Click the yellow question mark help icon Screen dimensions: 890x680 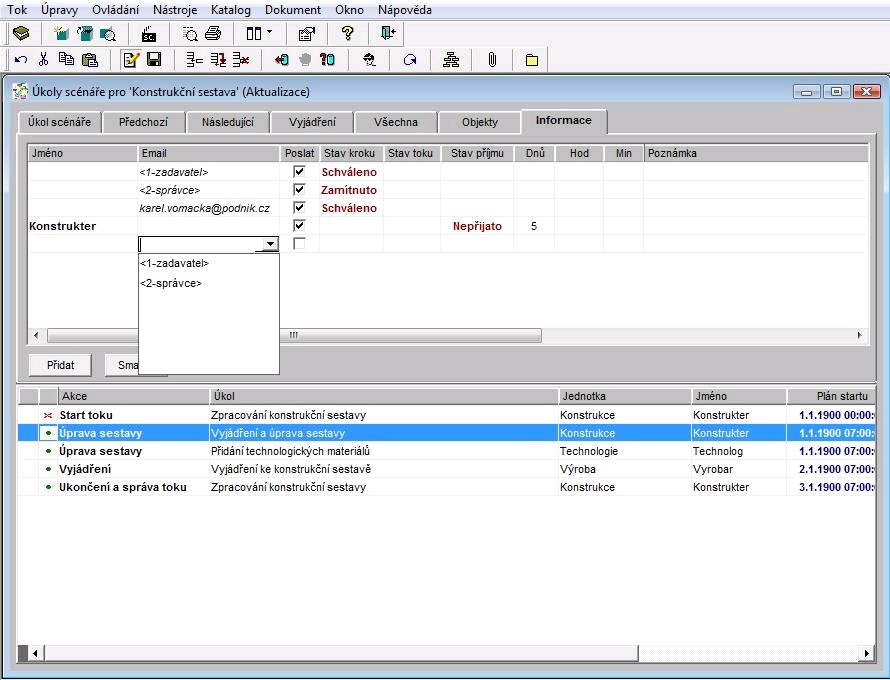pos(347,33)
